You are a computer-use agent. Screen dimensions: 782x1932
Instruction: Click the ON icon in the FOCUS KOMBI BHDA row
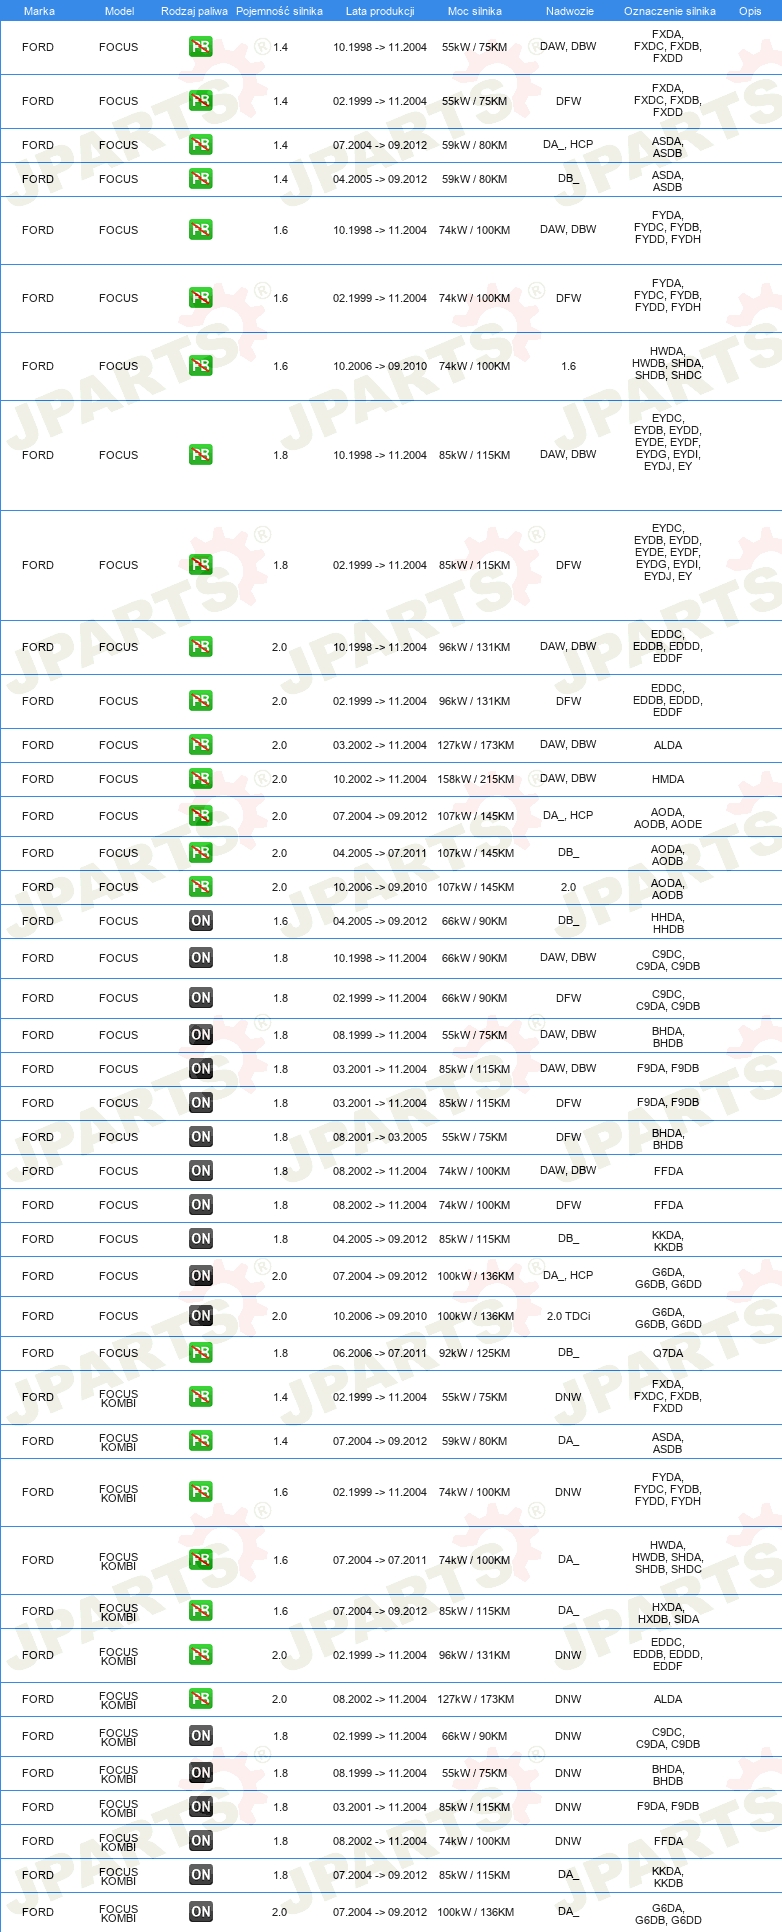[x=201, y=1773]
